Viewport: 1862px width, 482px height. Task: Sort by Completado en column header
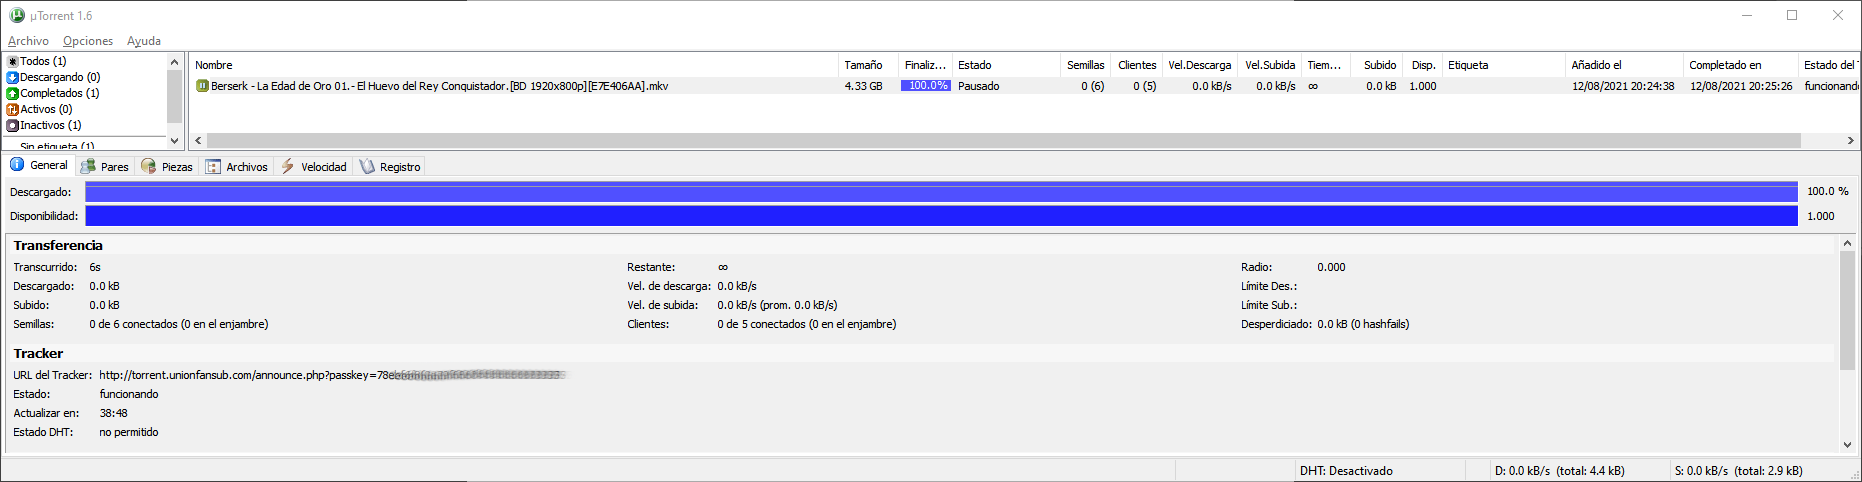(1740, 65)
